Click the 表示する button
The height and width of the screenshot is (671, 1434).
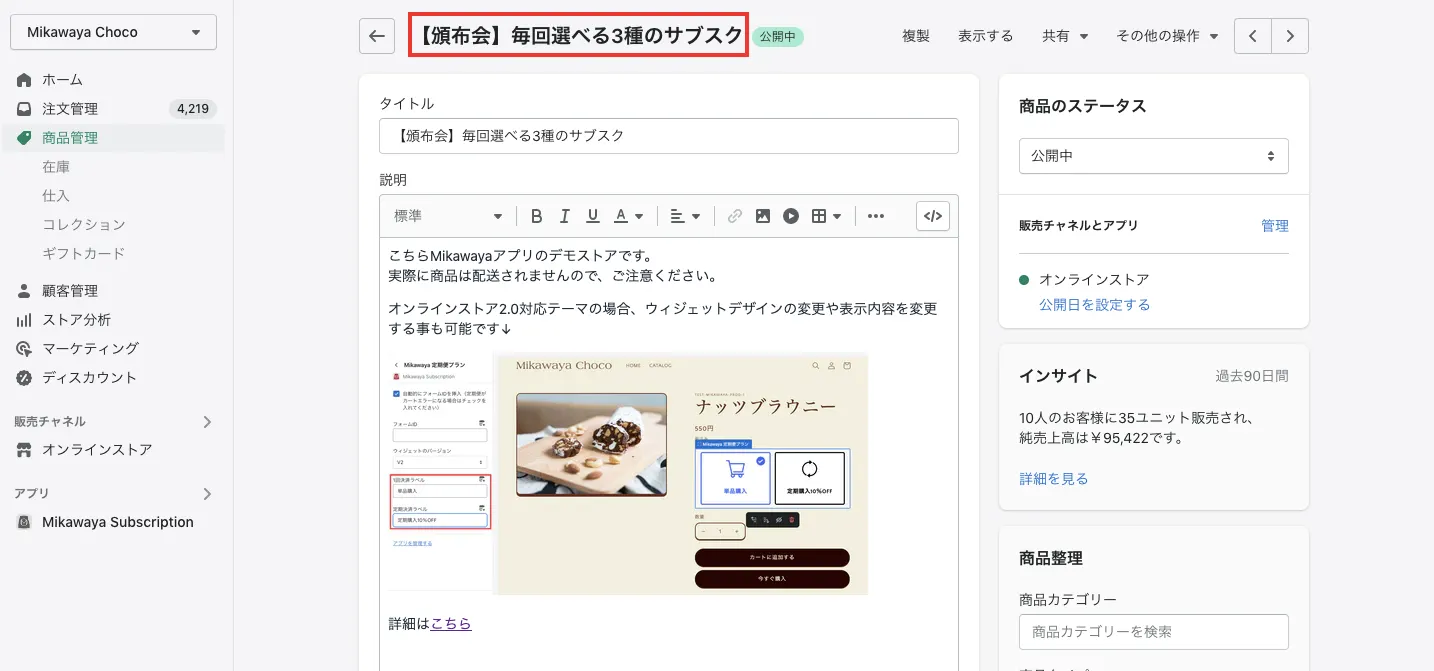[986, 36]
